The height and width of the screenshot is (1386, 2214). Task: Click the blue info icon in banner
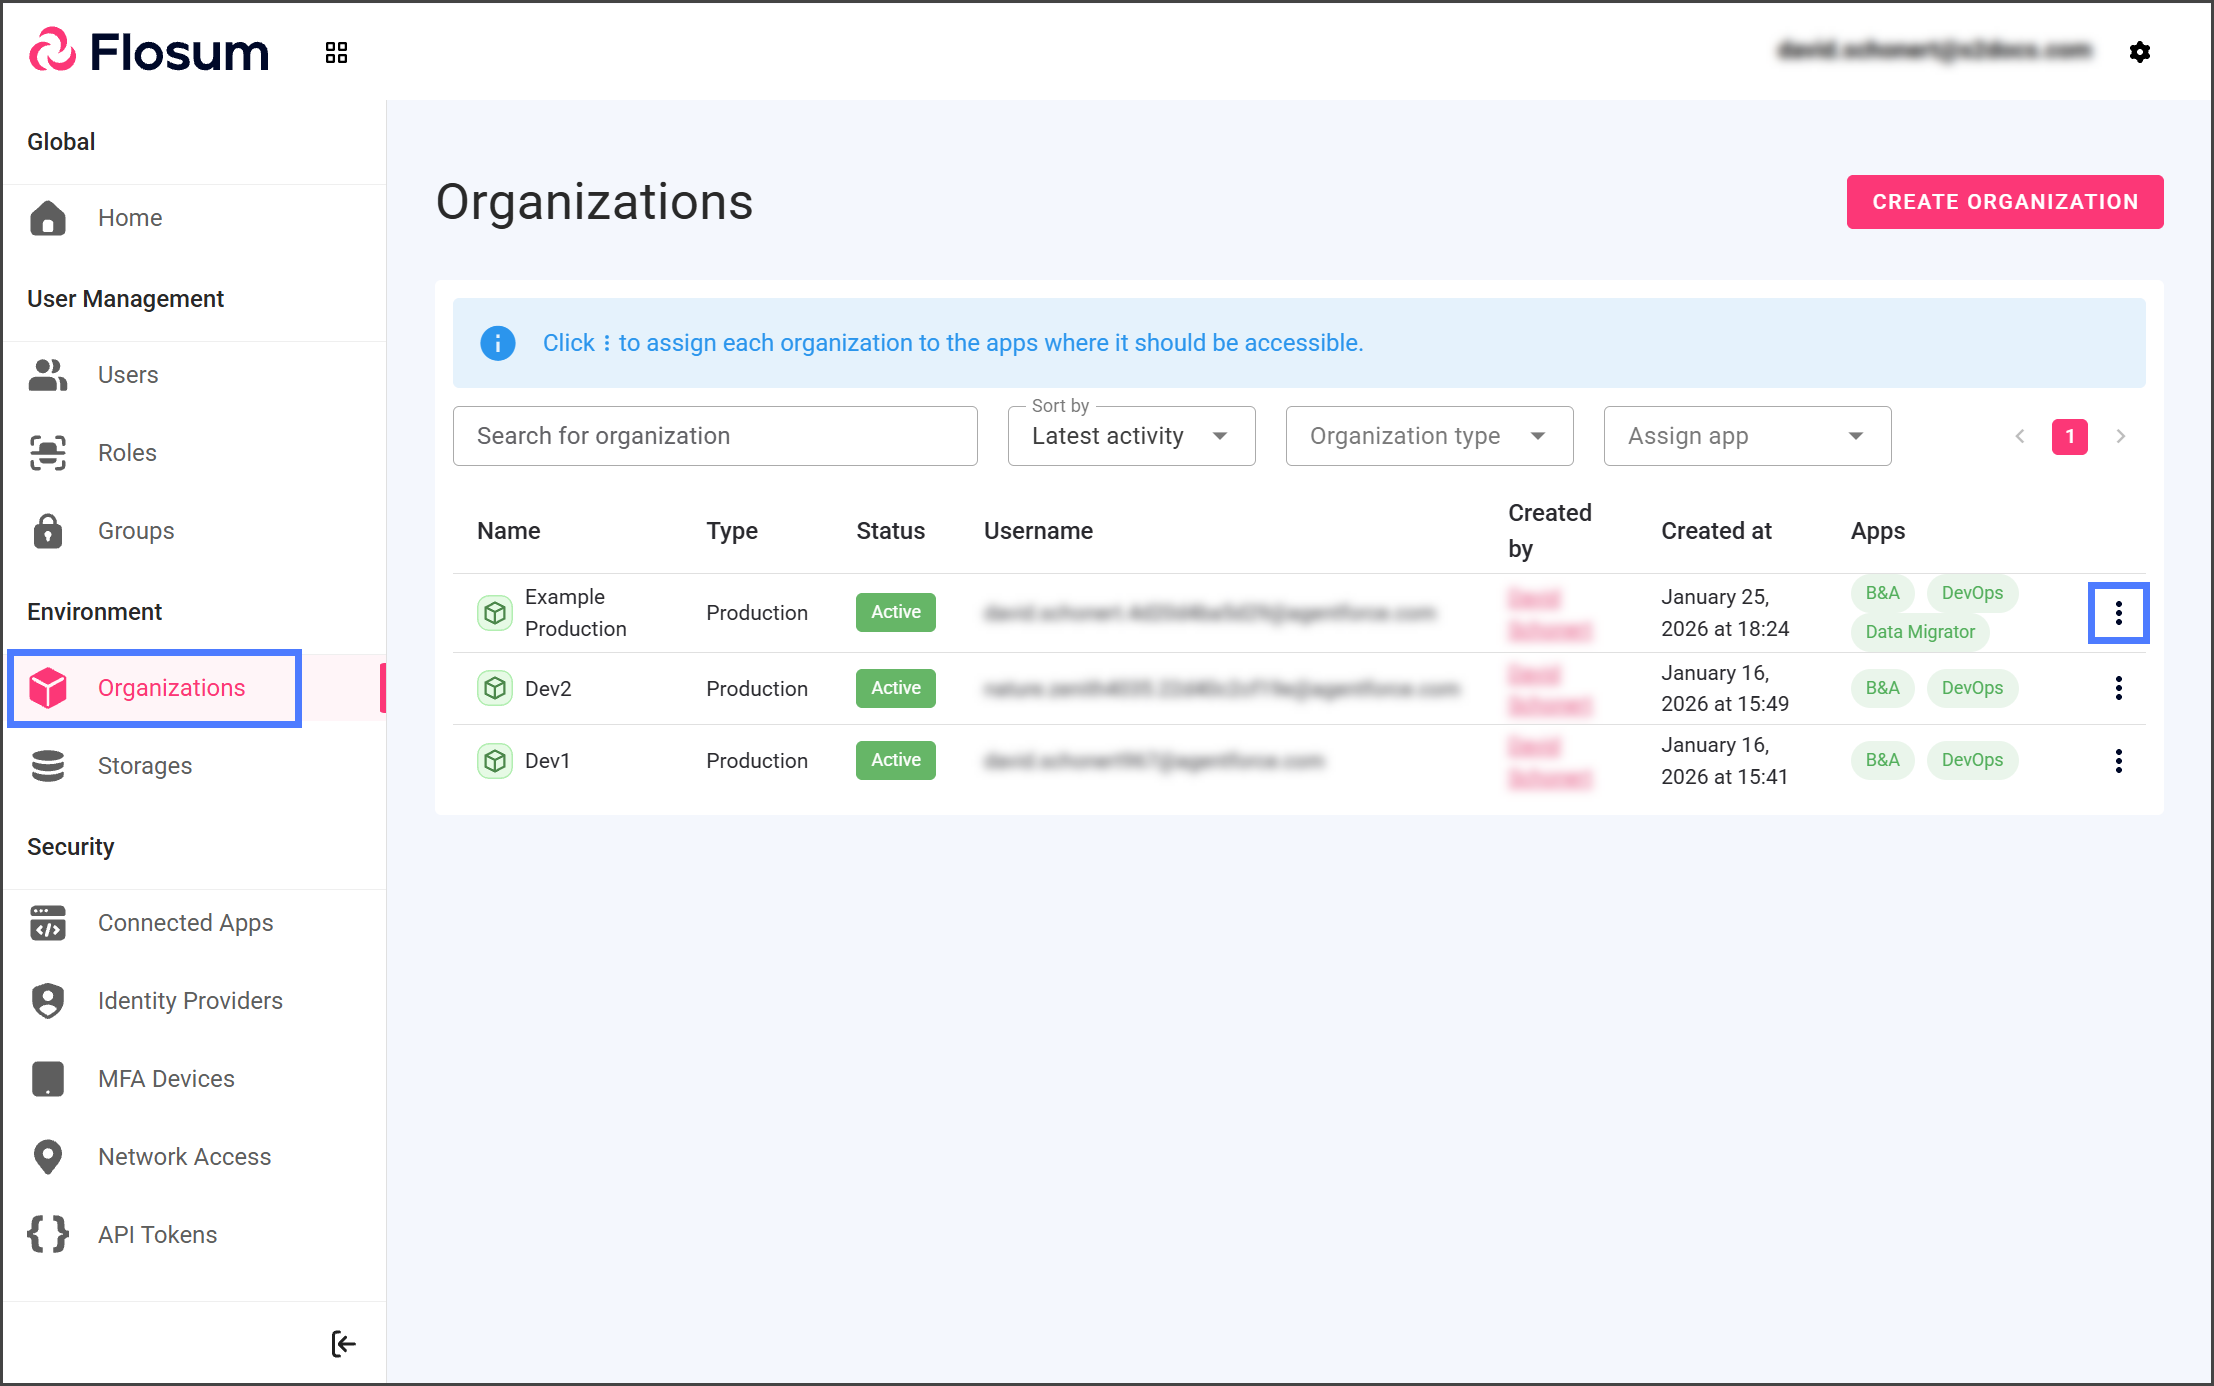(497, 343)
